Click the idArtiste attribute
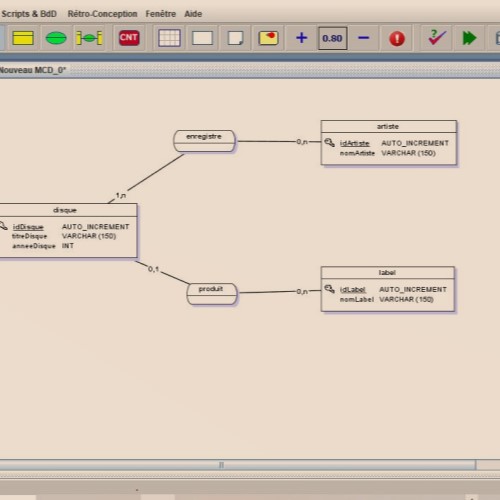This screenshot has width=500, height=500. (354, 143)
